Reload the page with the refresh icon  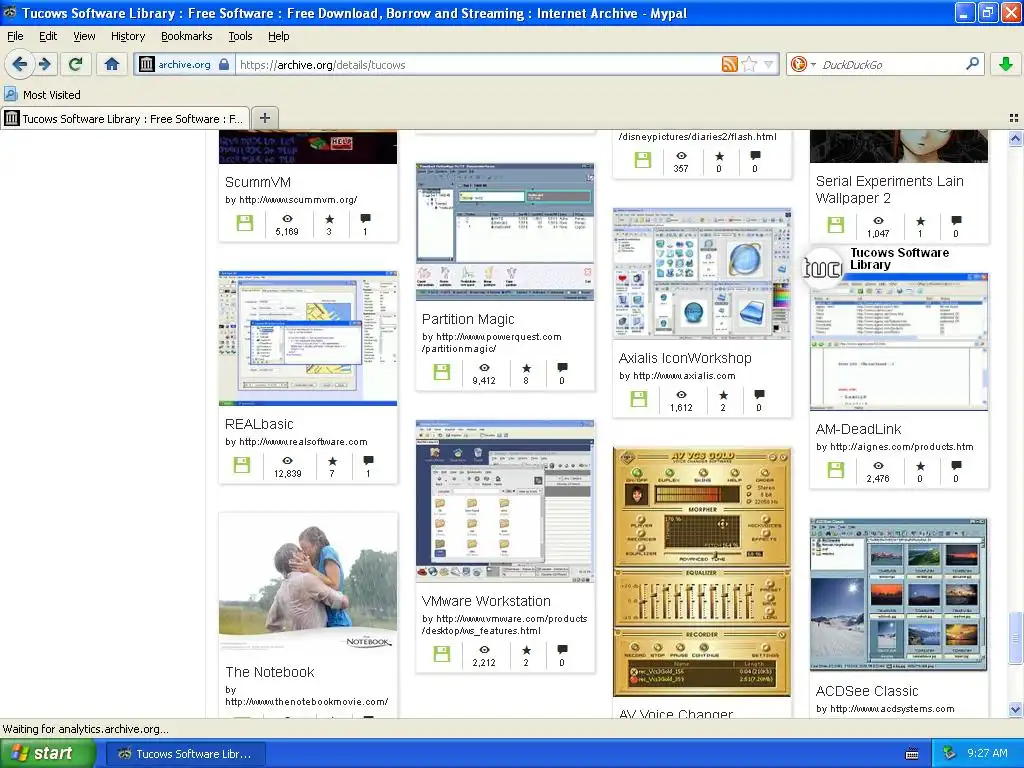coord(76,64)
